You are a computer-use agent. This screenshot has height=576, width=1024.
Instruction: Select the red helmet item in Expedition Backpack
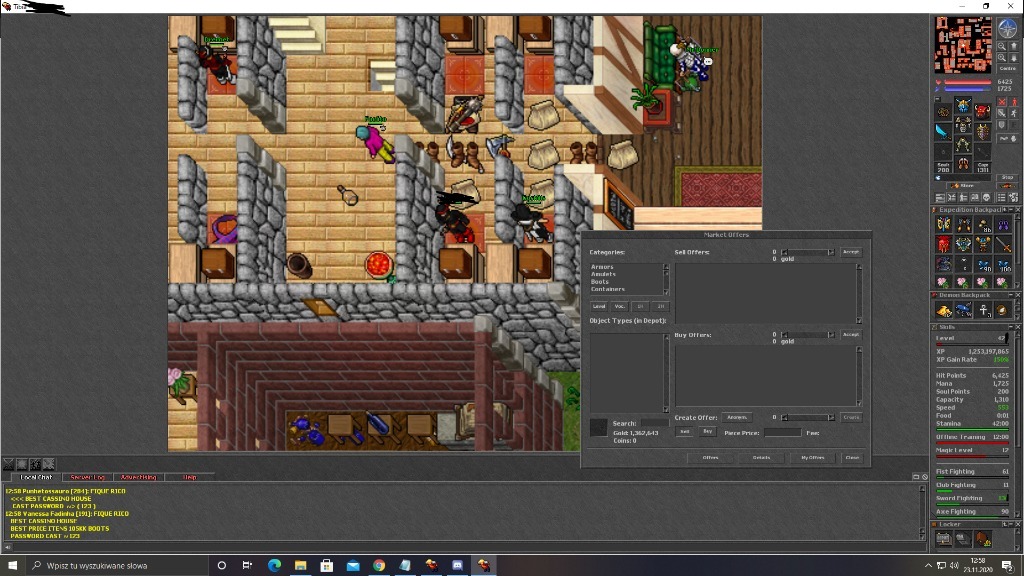[944, 245]
